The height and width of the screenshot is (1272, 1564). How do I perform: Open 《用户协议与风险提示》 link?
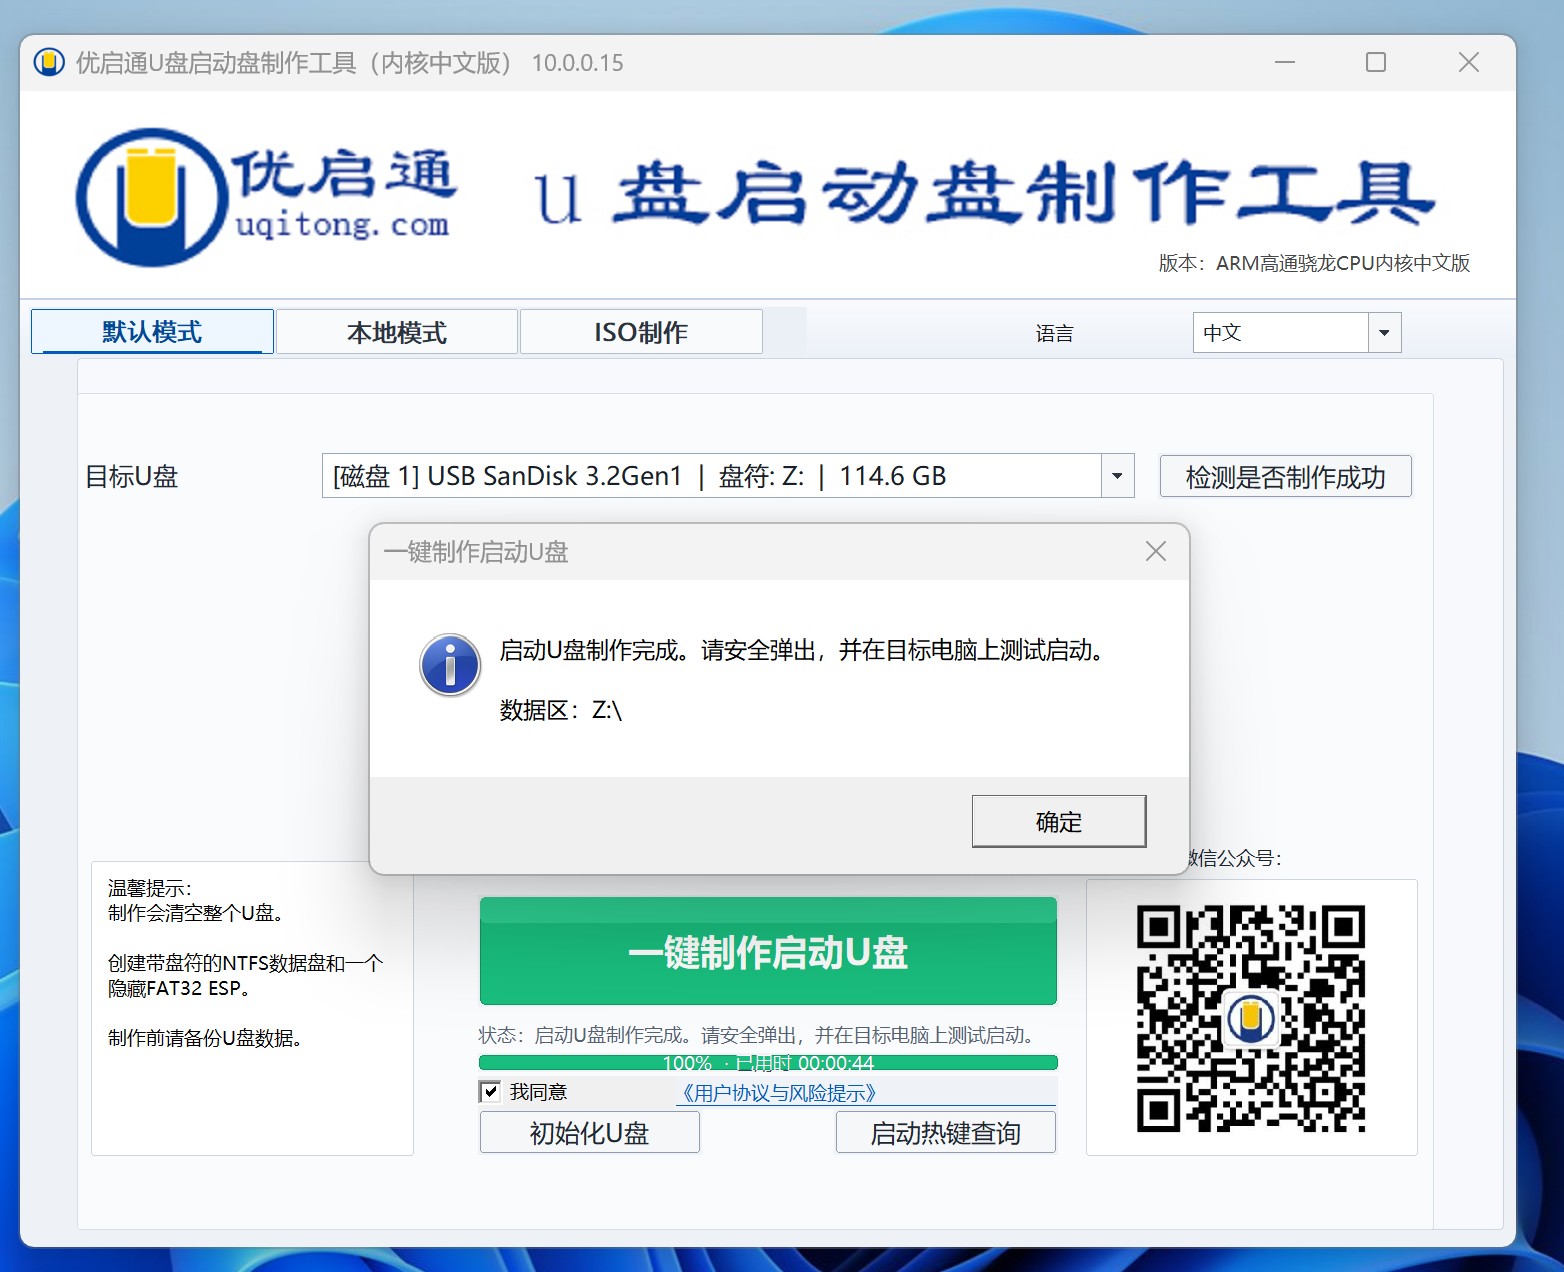coord(778,1093)
